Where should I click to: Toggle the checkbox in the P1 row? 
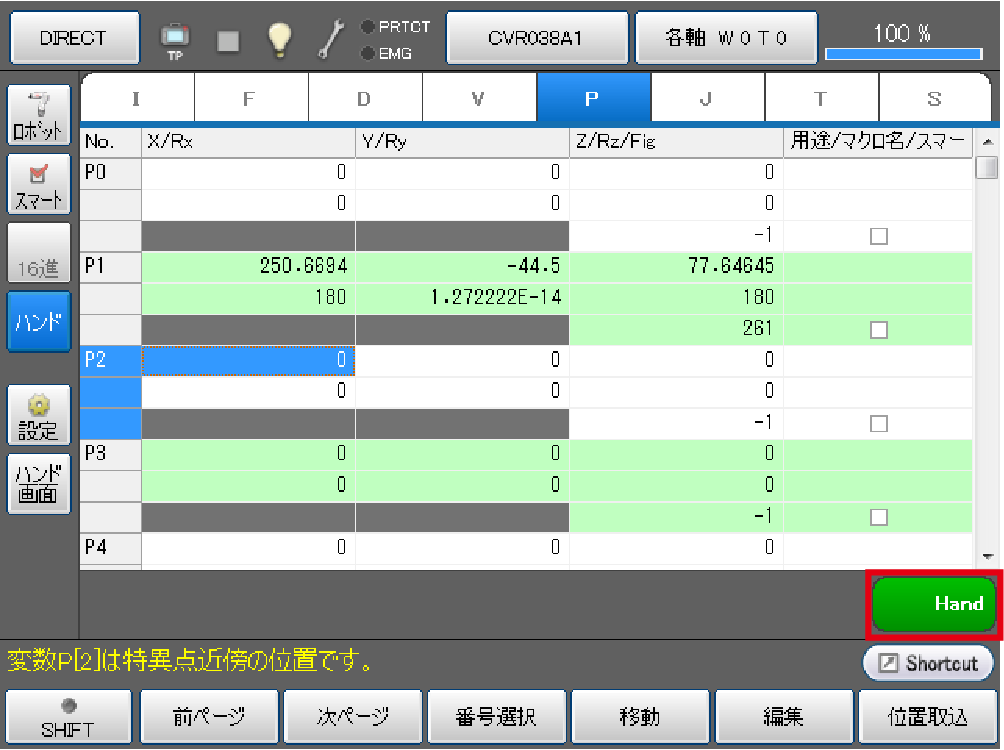tap(878, 330)
